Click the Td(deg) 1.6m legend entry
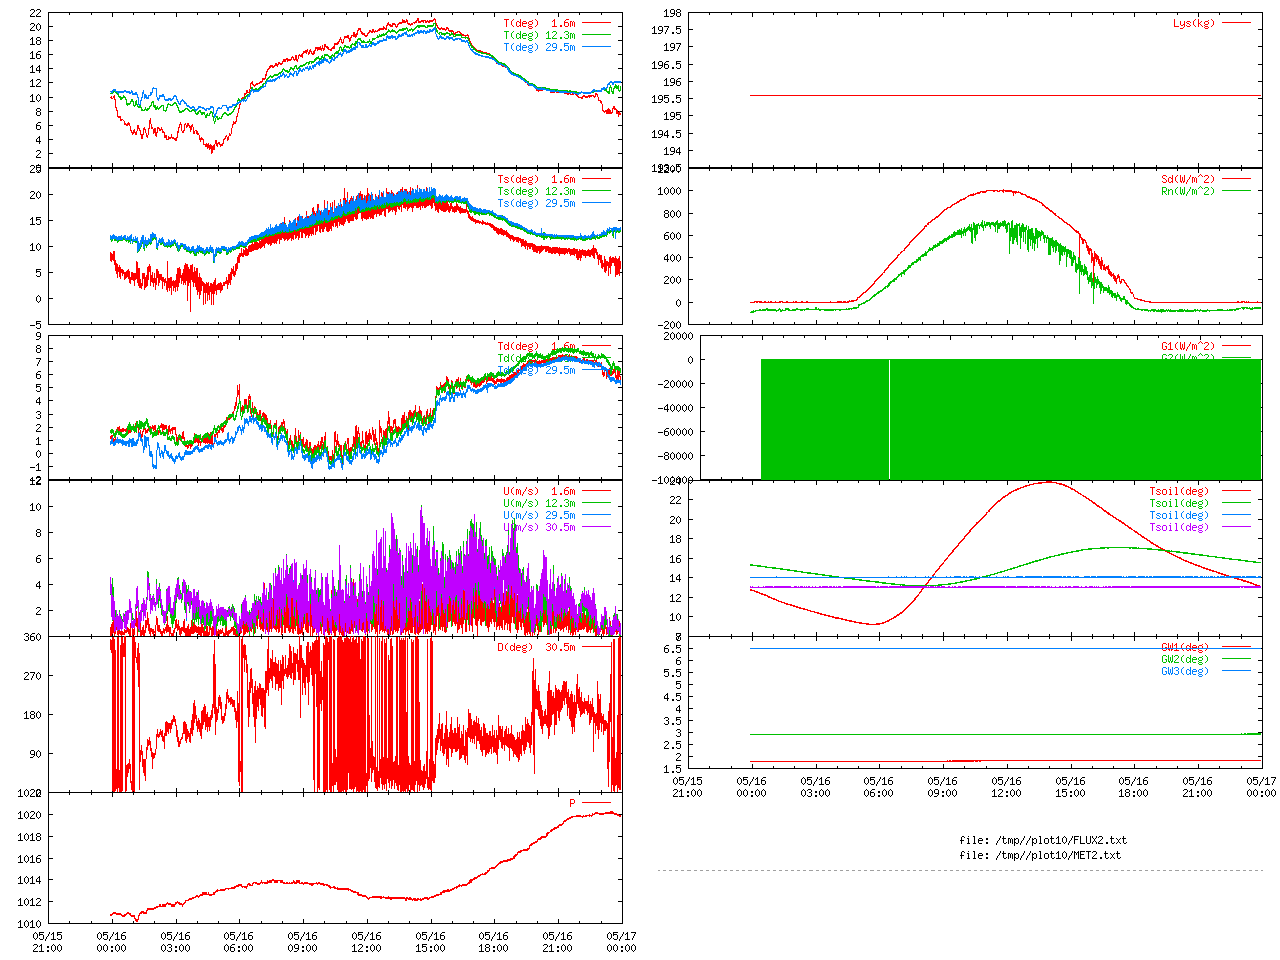1280x960 pixels. 553,346
